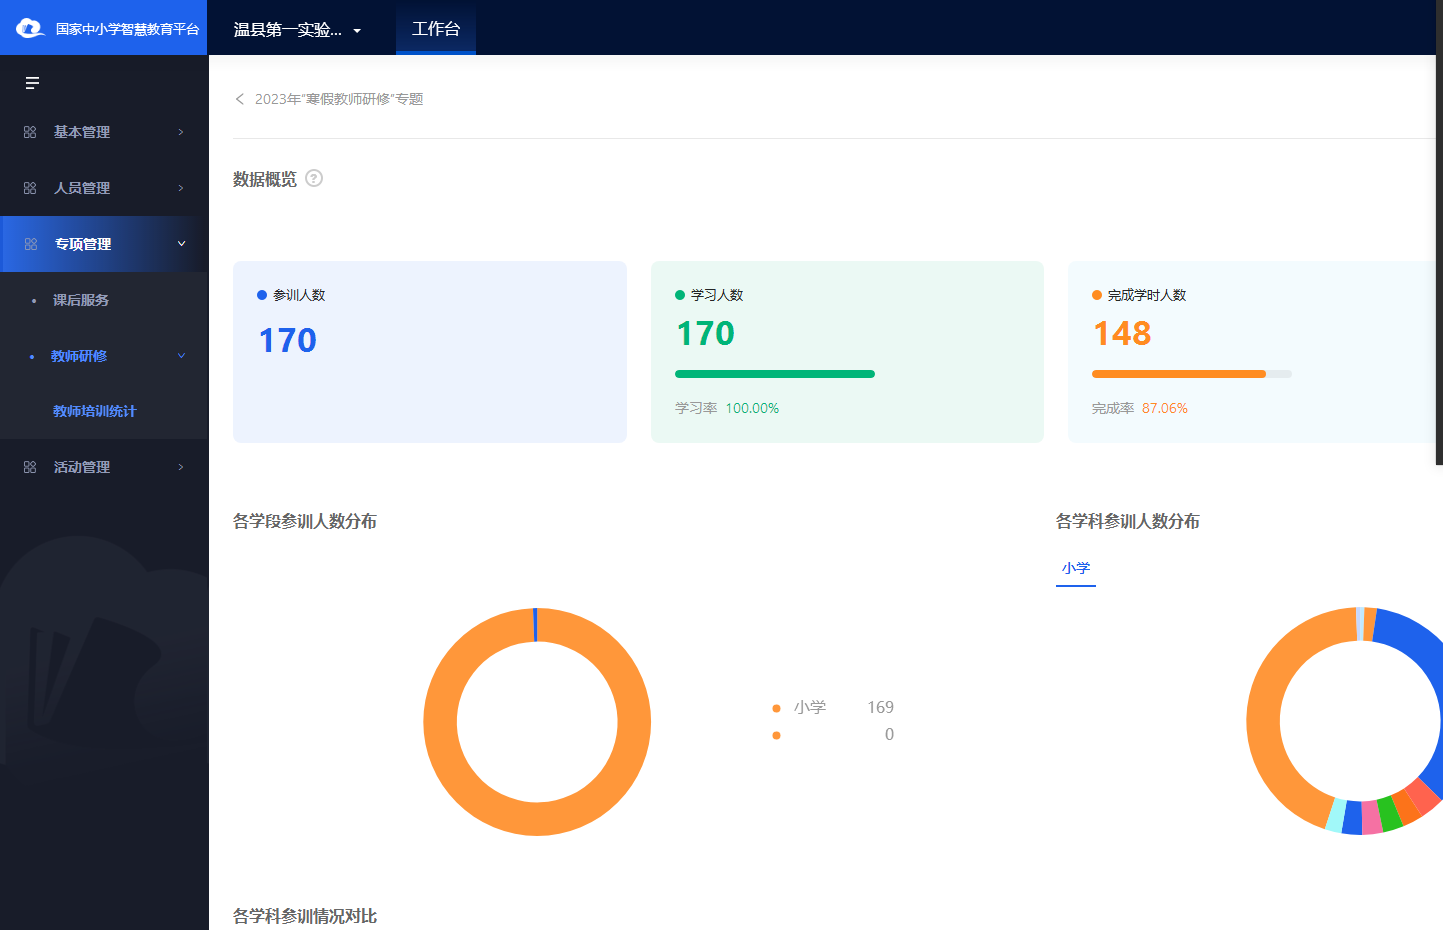The height and width of the screenshot is (930, 1443).
Task: Click the back arrow before 2023年 title
Action: pos(240,99)
